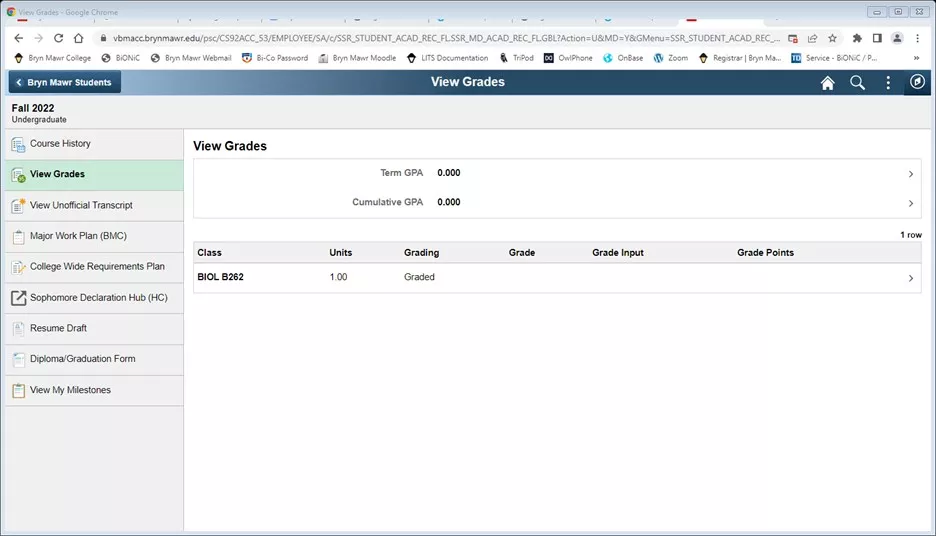This screenshot has height=536, width=936.
Task: Click the BIOL B262 class name
Action: pyautogui.click(x=220, y=277)
